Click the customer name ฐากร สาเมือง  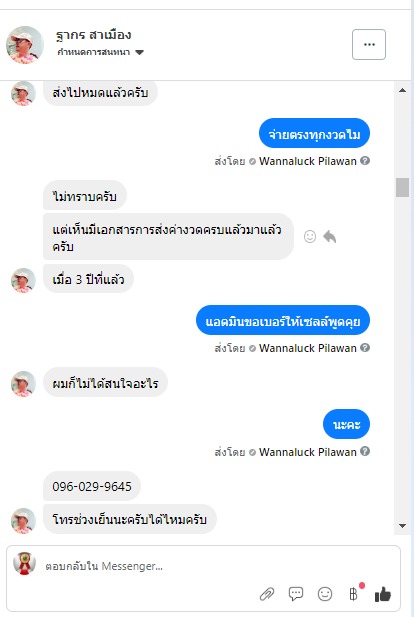pos(94,35)
